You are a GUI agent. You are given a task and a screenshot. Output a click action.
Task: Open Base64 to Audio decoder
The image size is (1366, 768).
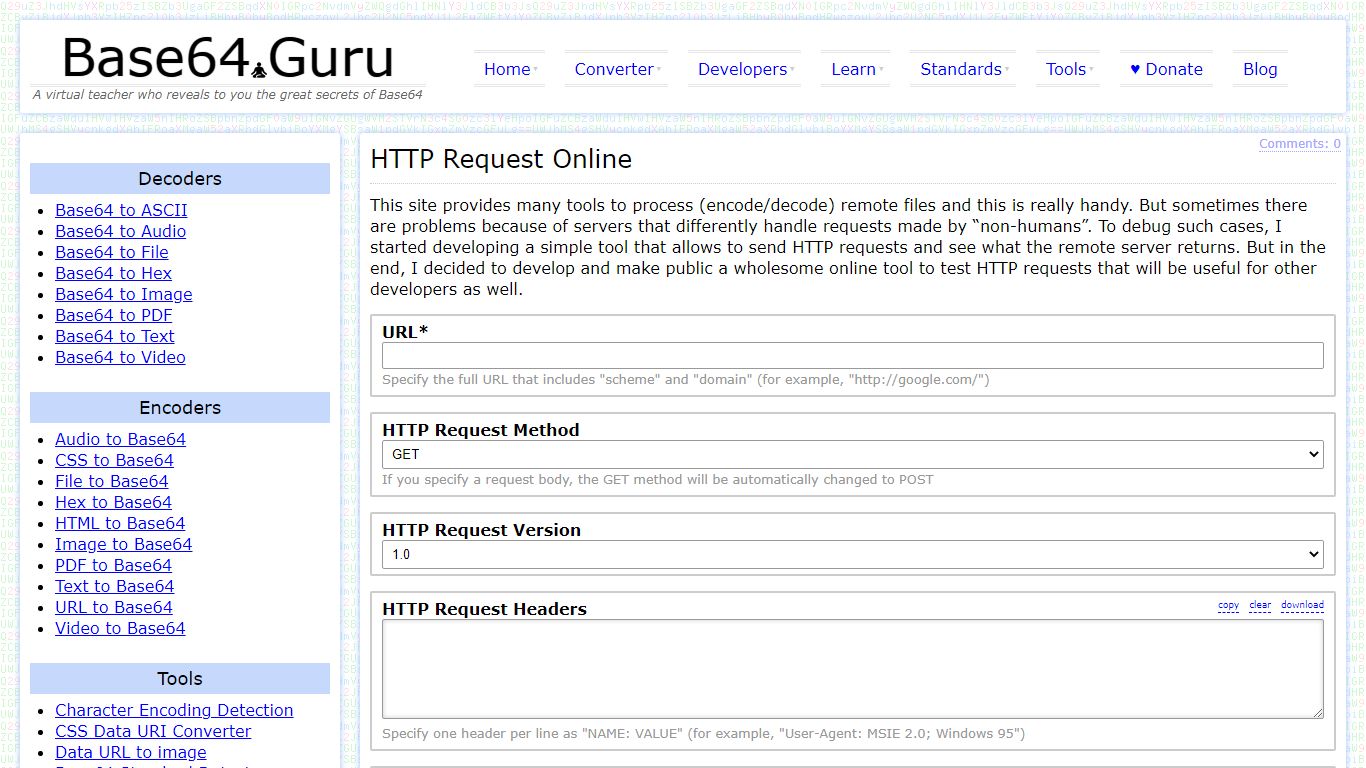(120, 231)
